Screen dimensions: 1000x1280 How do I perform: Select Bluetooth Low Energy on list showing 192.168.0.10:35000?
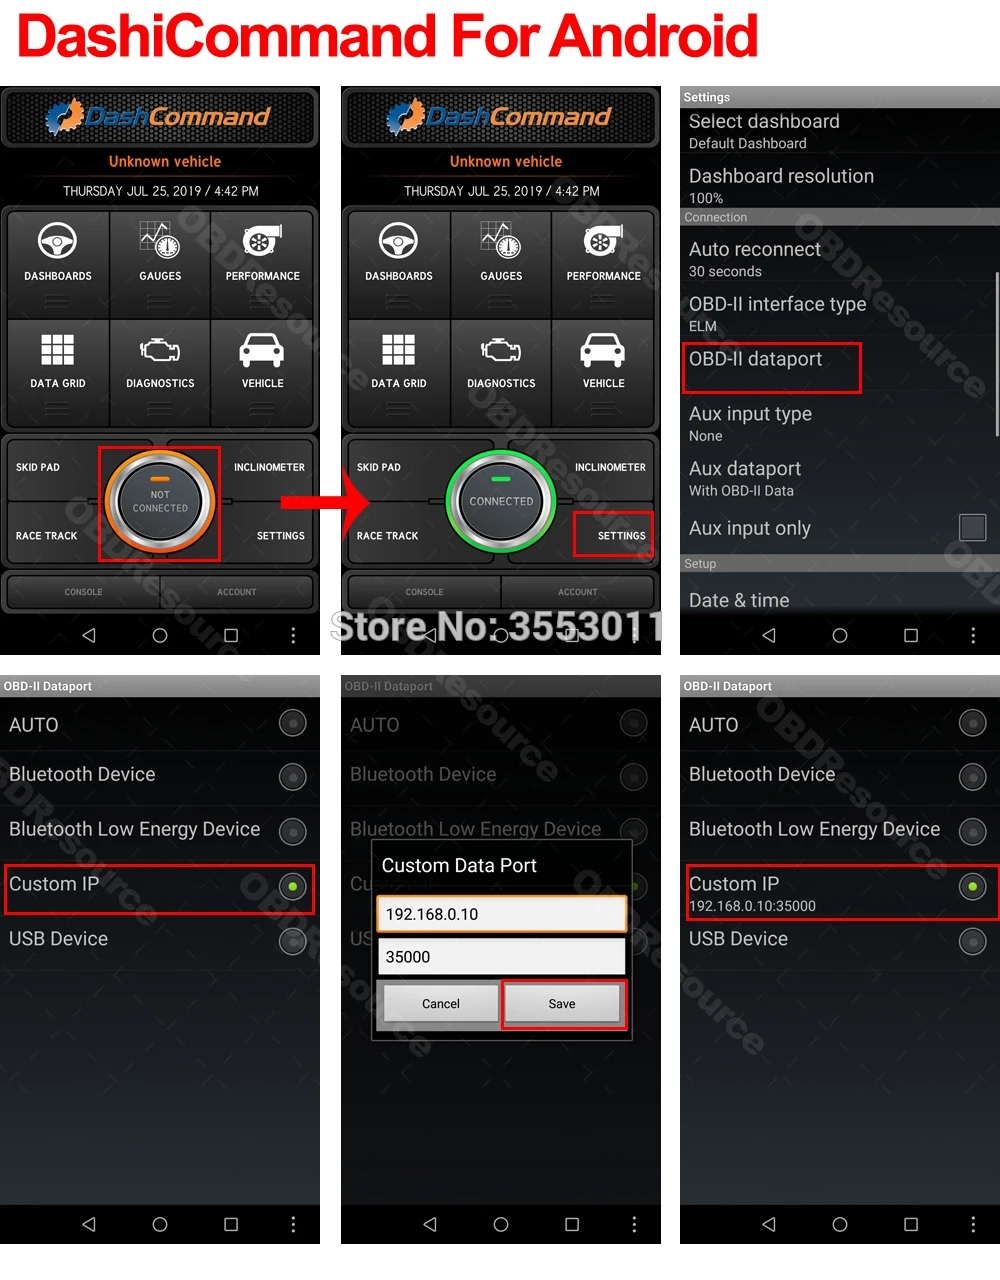click(973, 831)
